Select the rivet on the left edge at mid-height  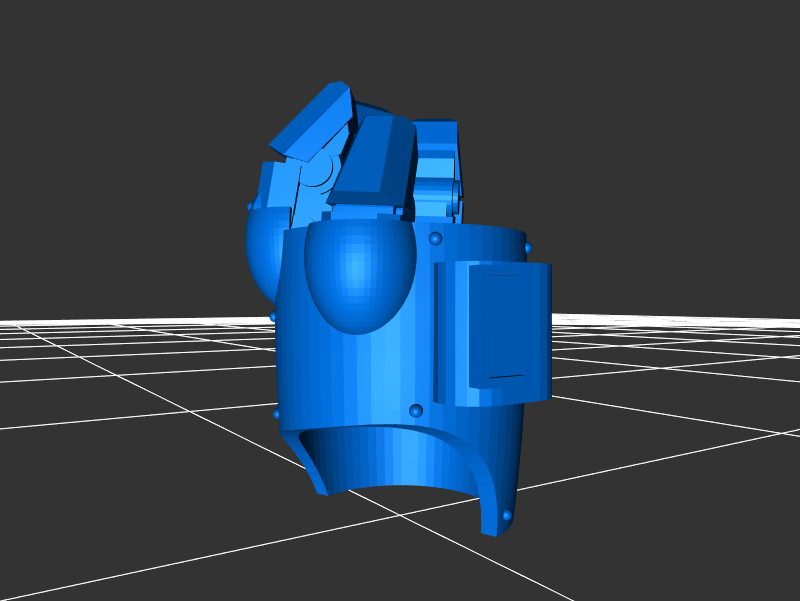click(273, 317)
